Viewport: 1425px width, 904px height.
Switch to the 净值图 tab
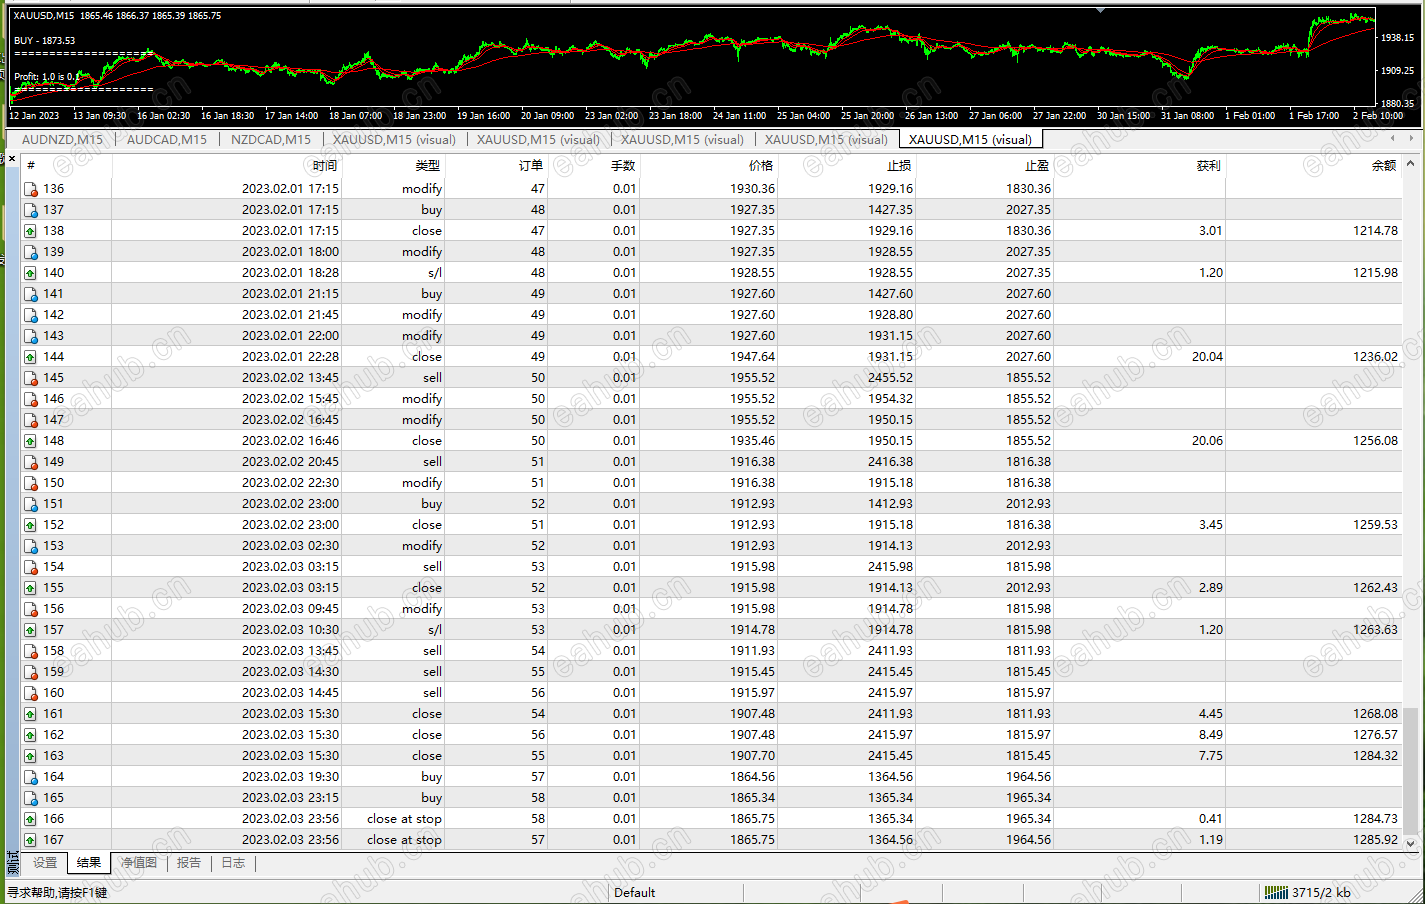click(x=139, y=863)
